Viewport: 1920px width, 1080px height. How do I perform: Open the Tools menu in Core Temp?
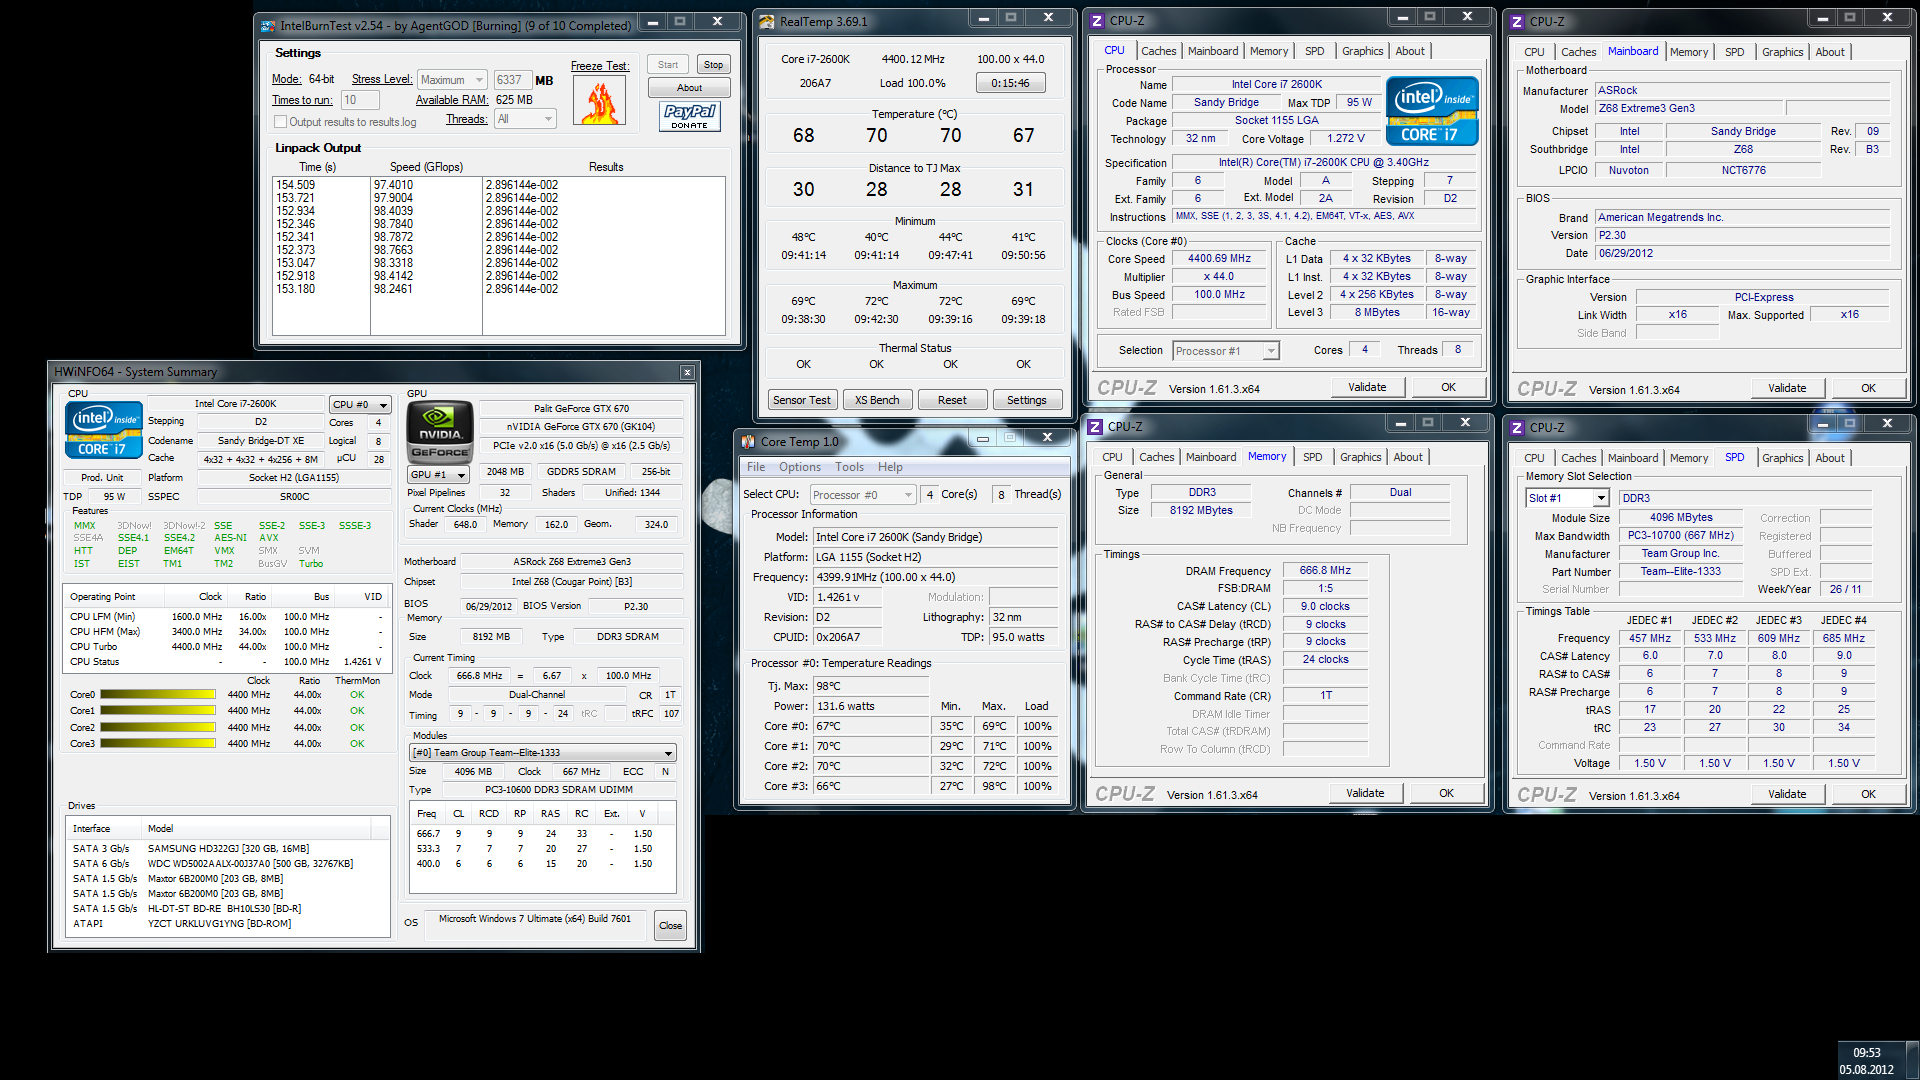pyautogui.click(x=849, y=467)
